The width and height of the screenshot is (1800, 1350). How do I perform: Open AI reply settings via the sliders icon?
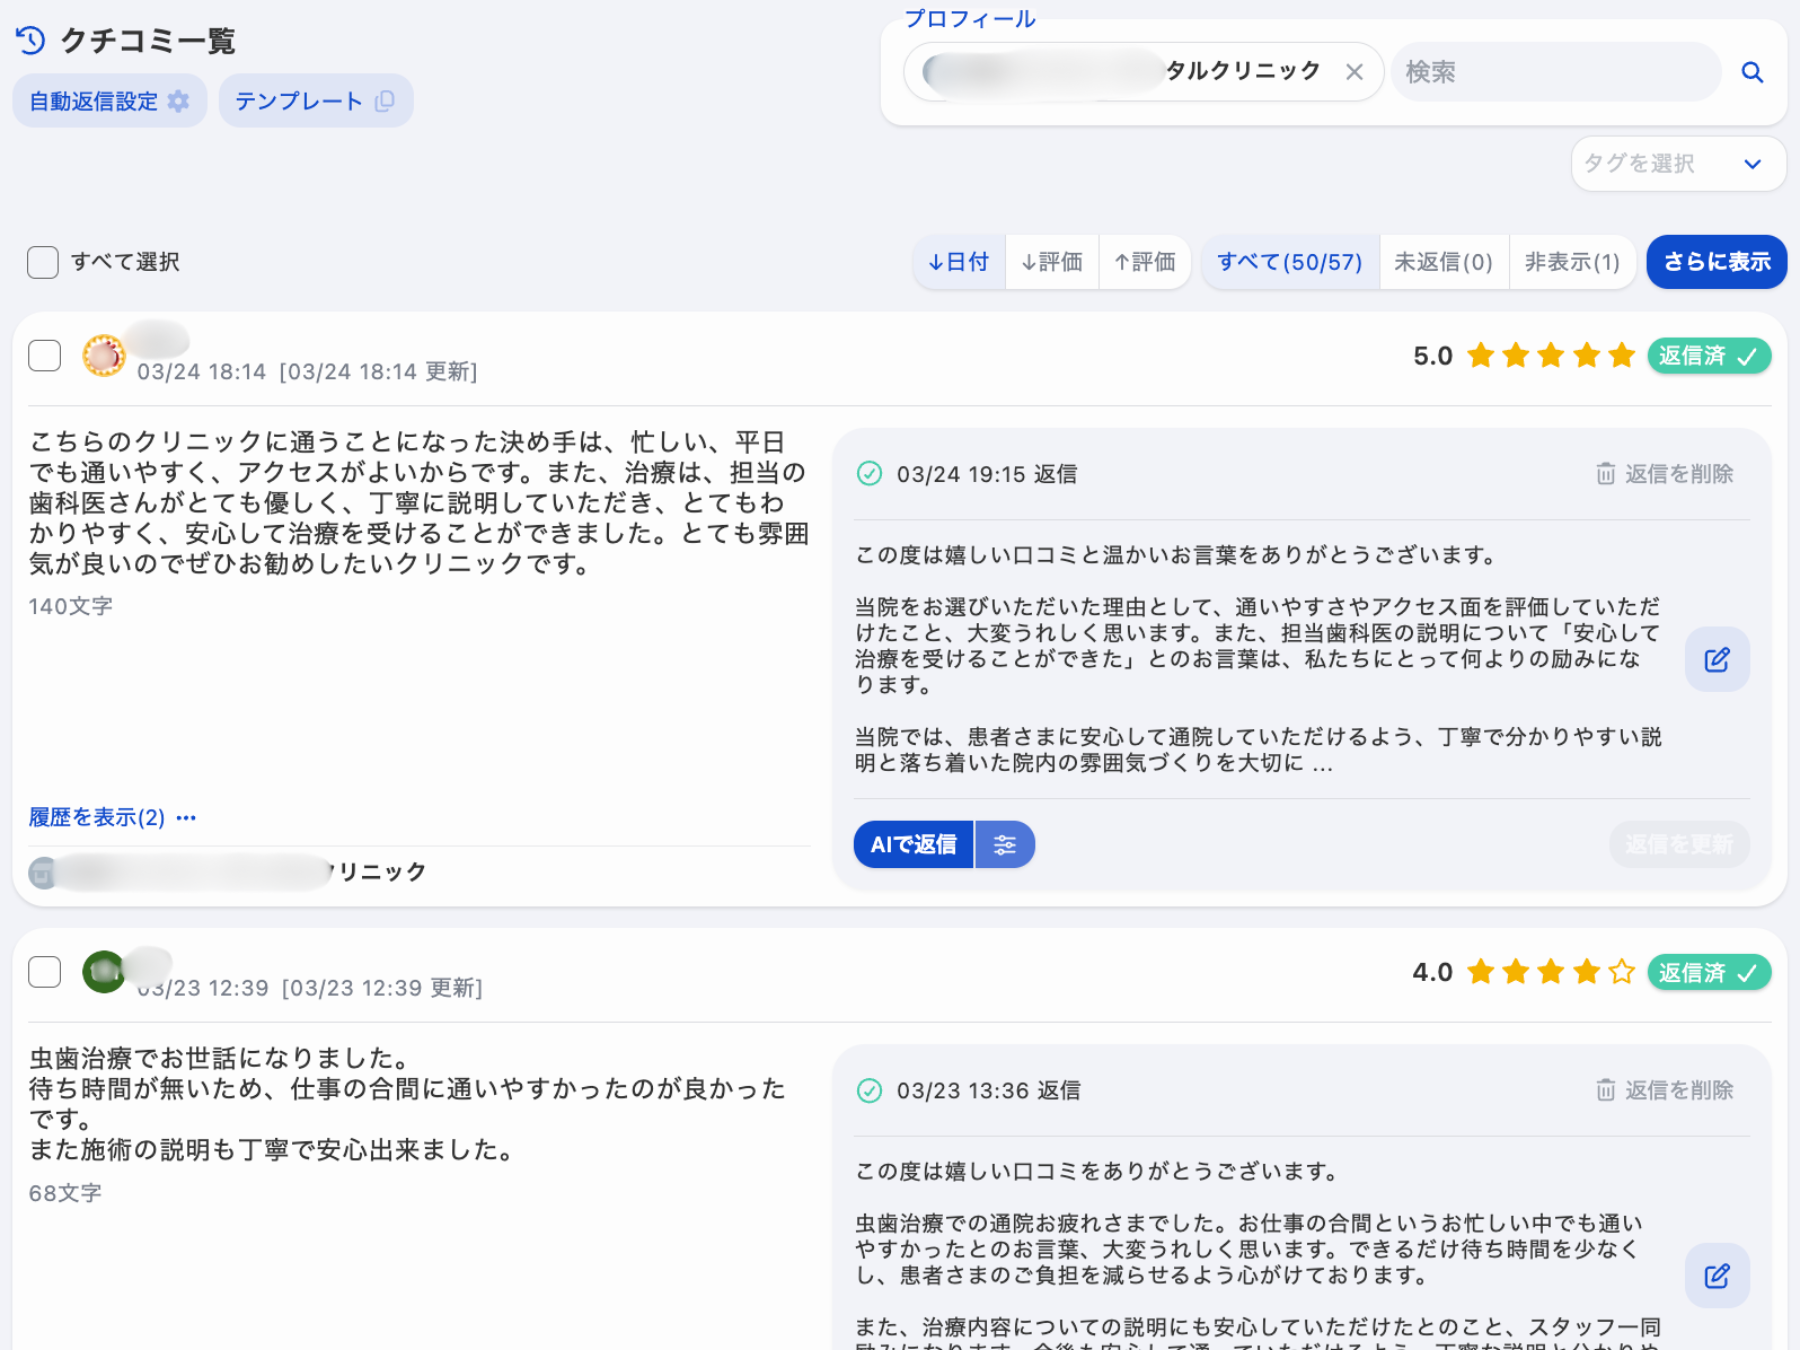pyautogui.click(x=1005, y=844)
